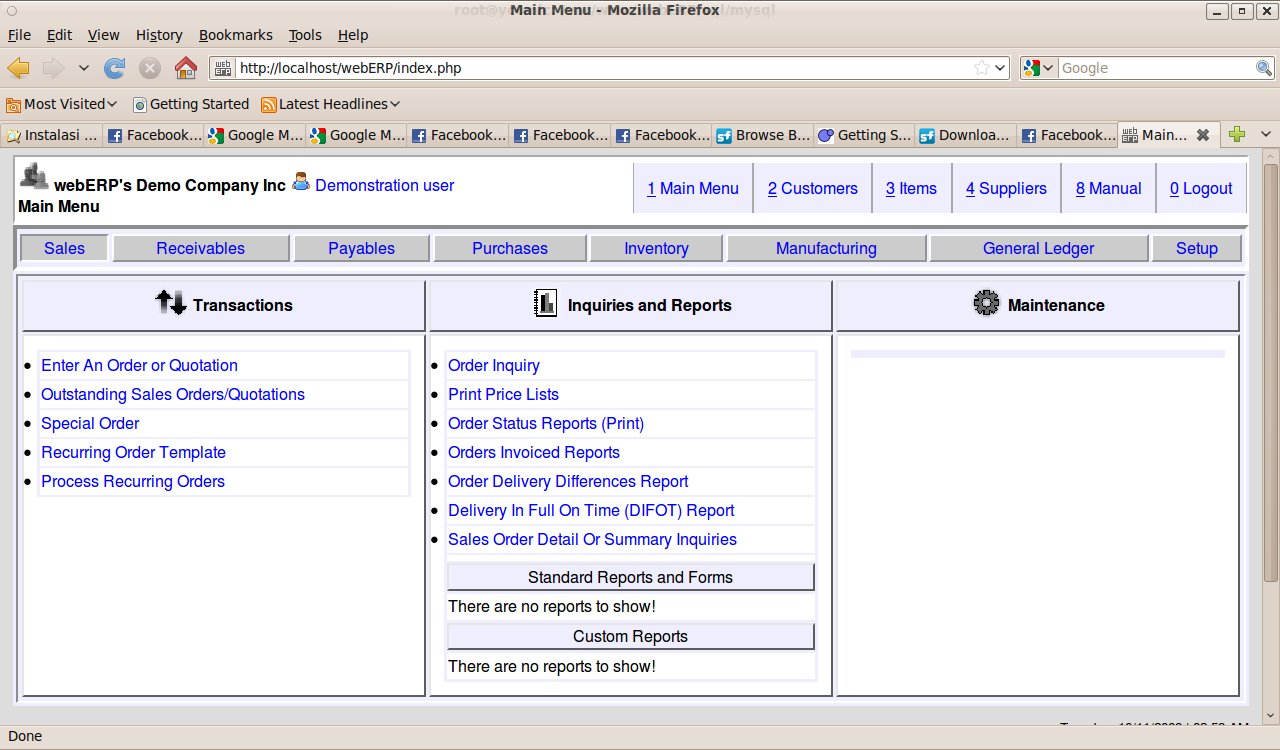Image resolution: width=1280 pixels, height=750 pixels.
Task: Reload the page with the refresh icon
Action: [115, 68]
